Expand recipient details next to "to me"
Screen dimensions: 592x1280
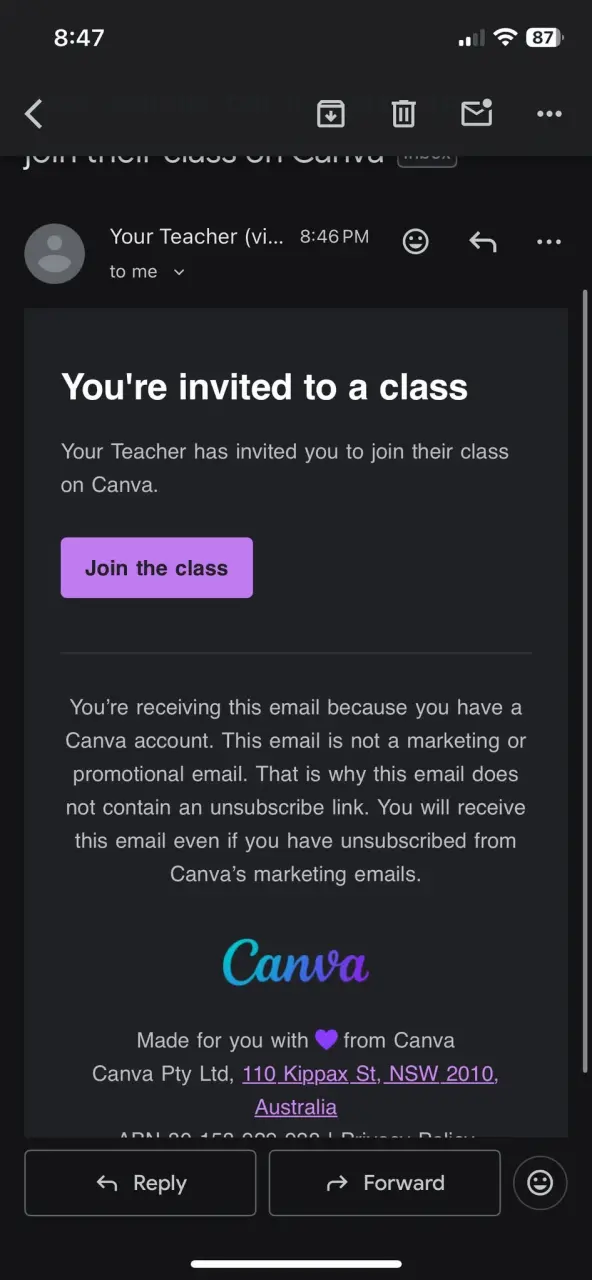pos(179,272)
